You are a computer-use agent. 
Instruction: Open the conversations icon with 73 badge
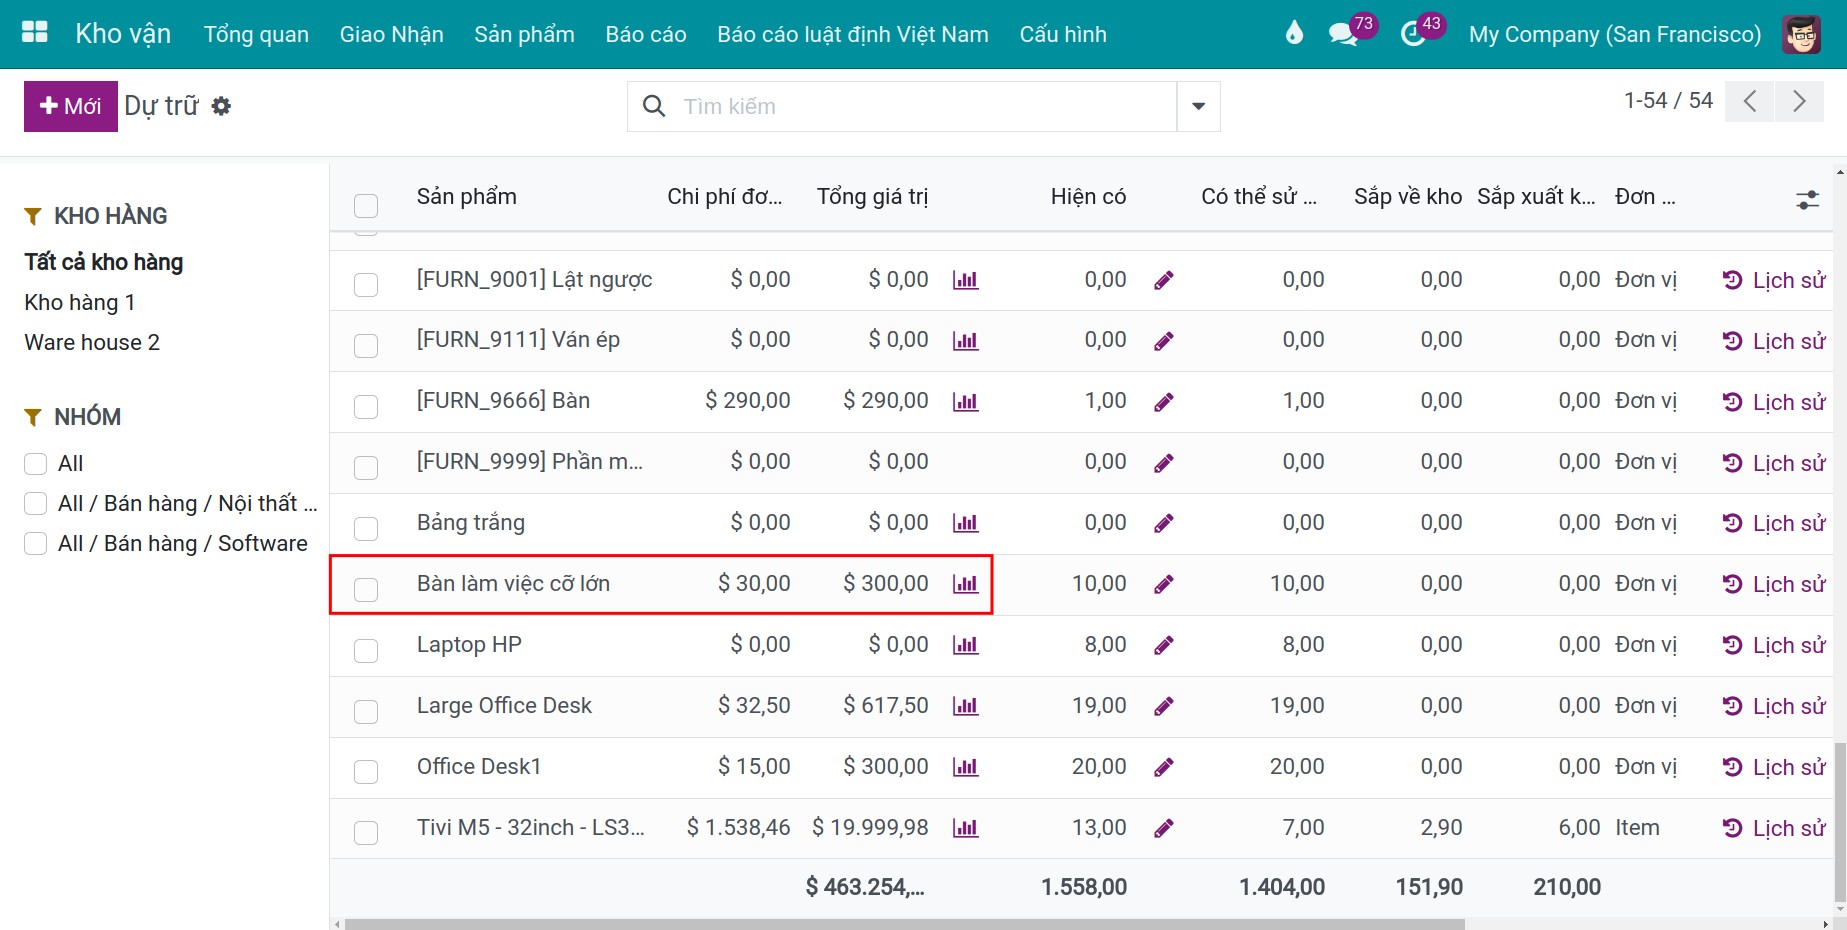click(1343, 34)
